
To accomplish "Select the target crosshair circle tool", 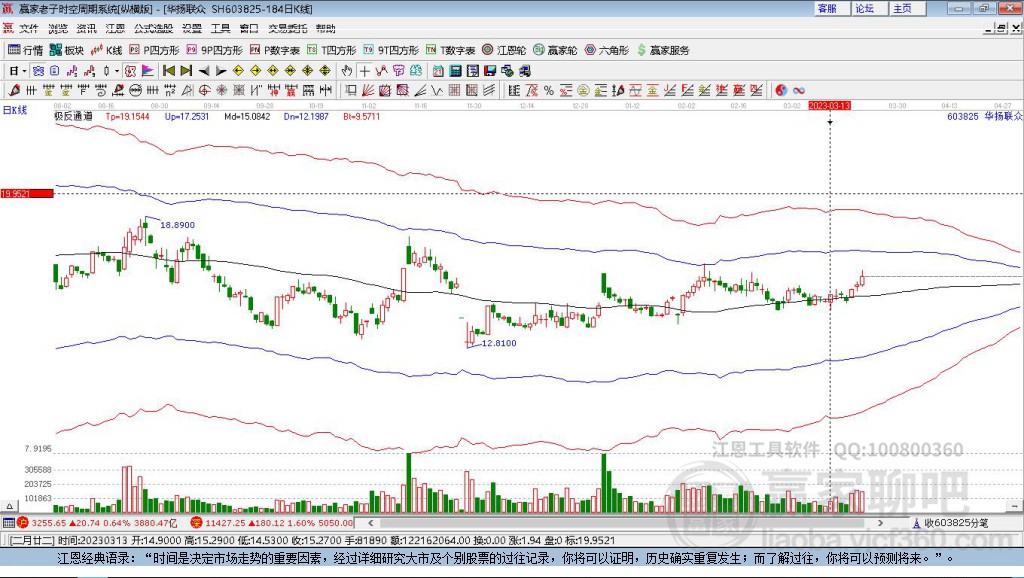I will point(204,90).
